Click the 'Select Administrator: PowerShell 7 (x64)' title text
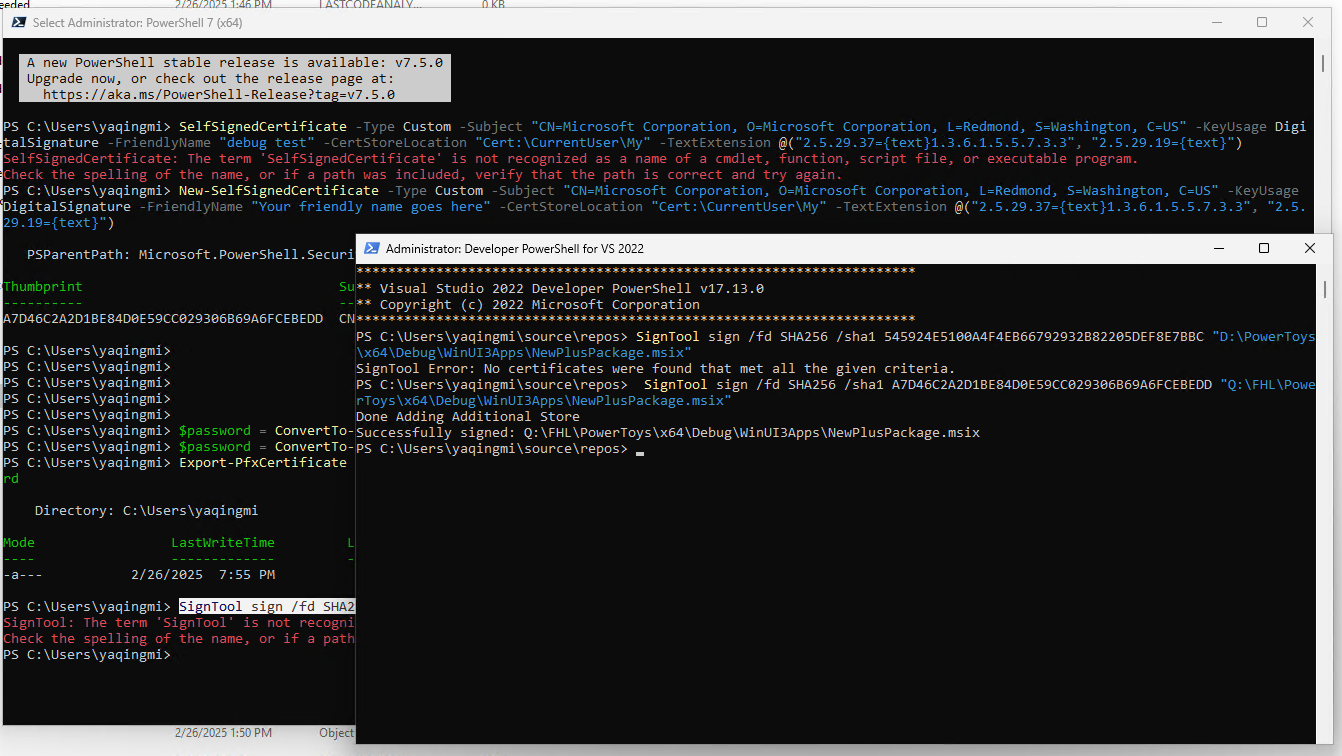The width and height of the screenshot is (1342, 756). click(137, 22)
